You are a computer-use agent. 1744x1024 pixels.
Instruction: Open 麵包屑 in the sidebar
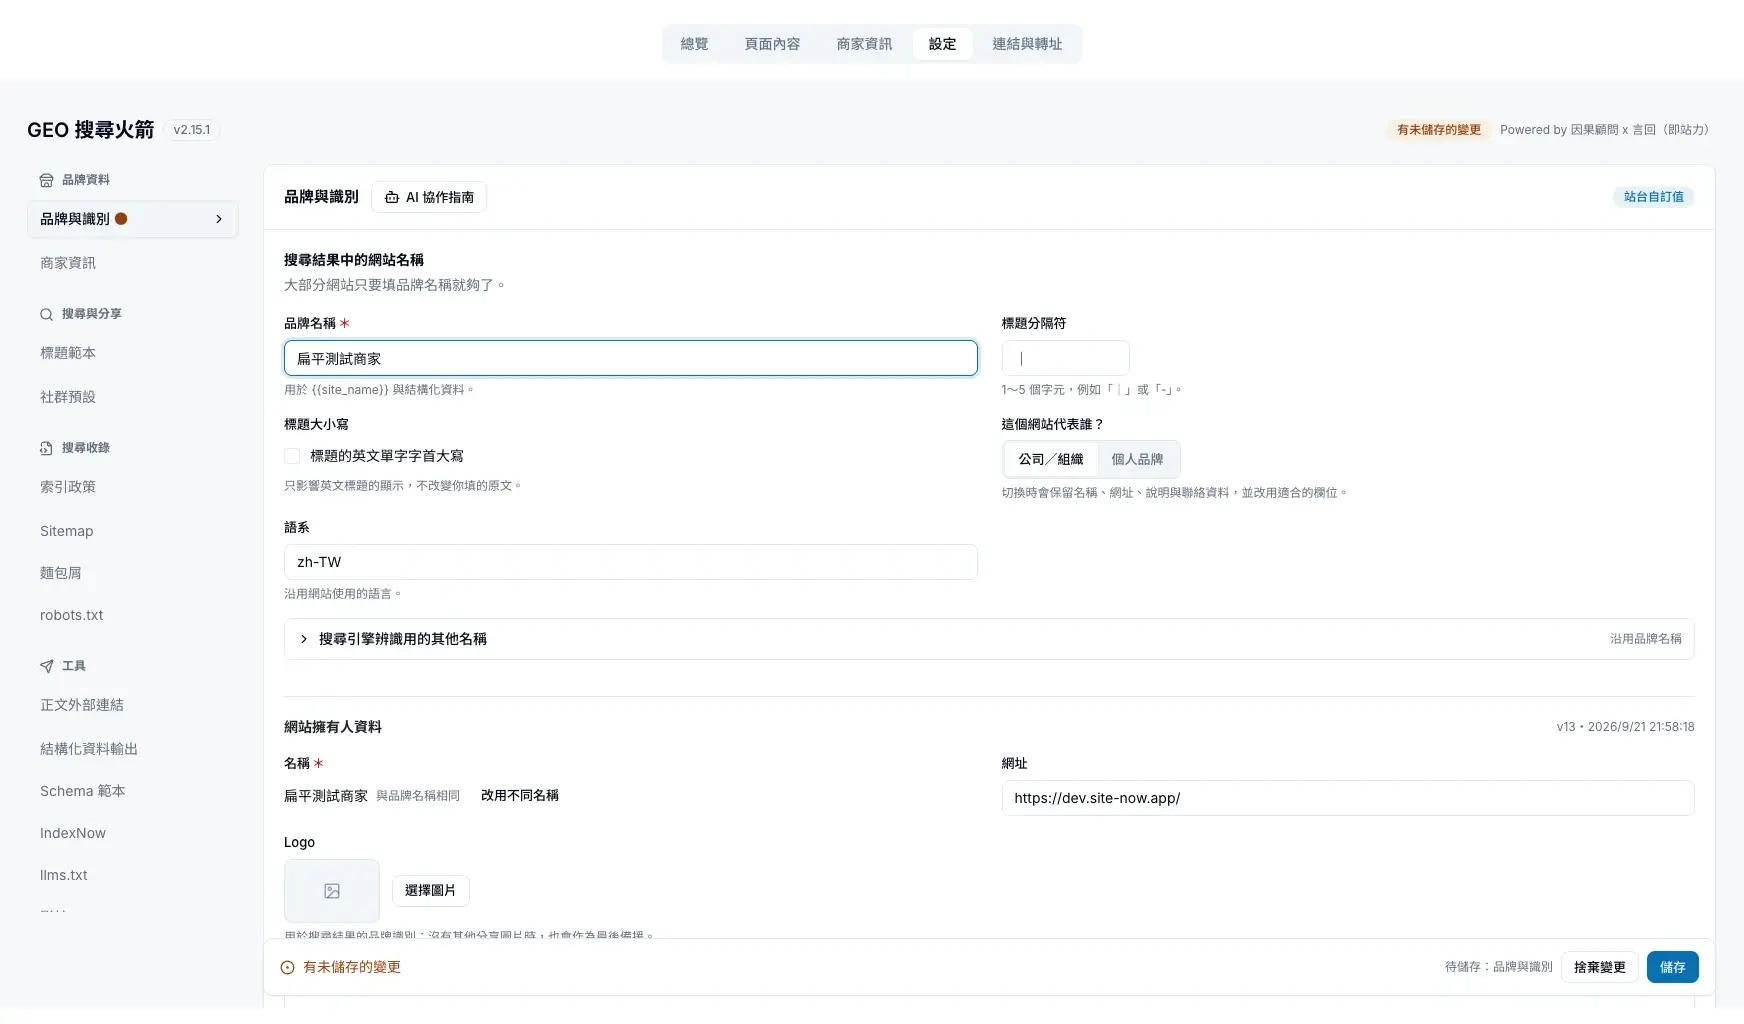(133, 573)
